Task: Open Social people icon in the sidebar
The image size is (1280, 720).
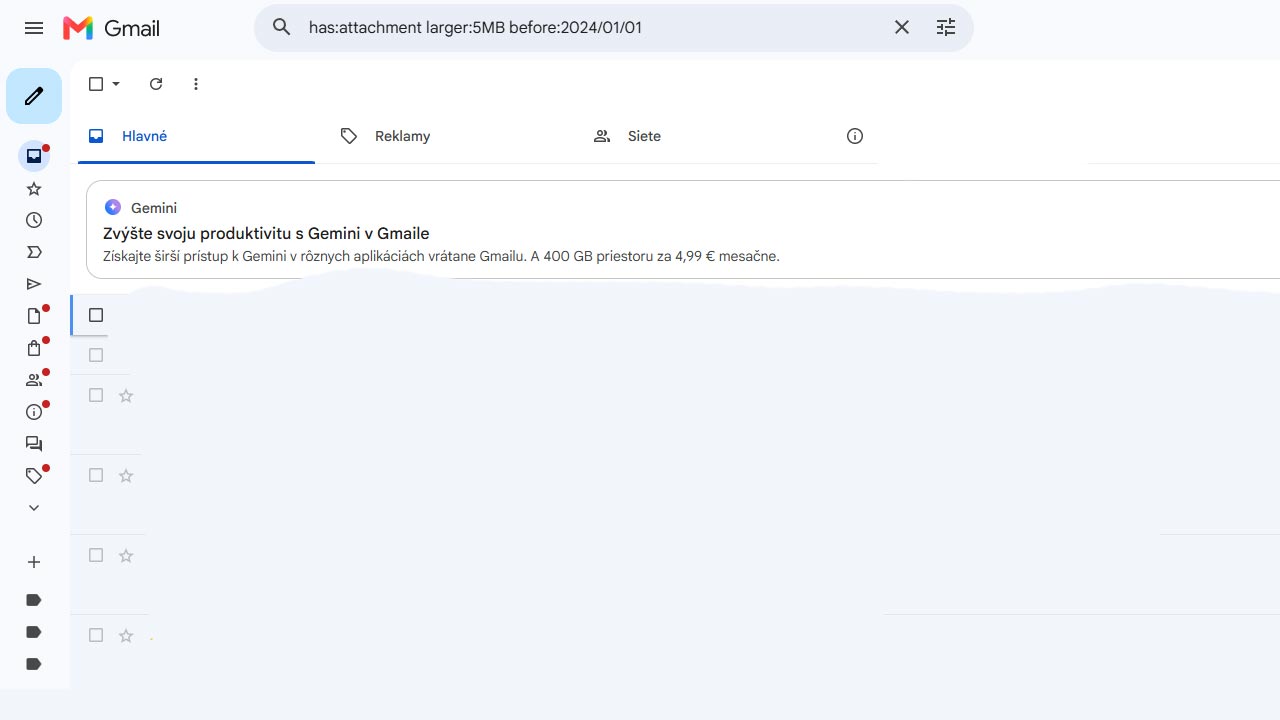Action: (34, 380)
